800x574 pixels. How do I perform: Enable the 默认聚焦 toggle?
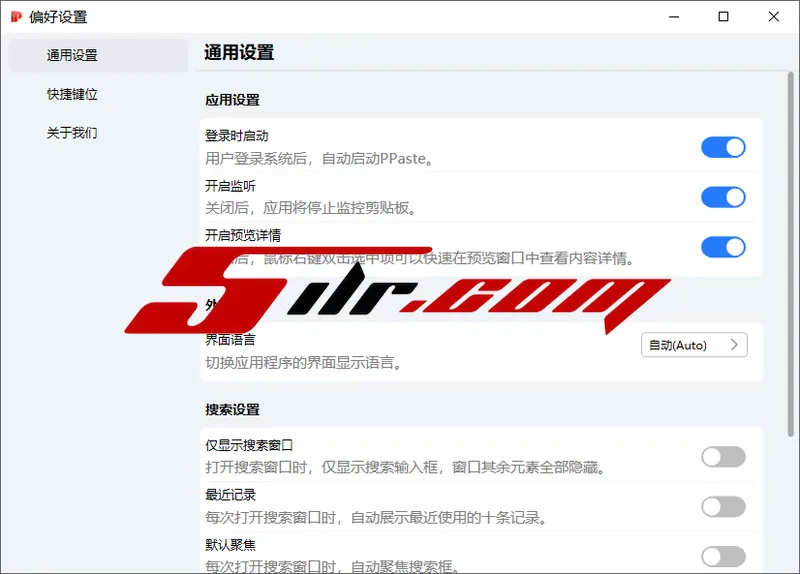coord(723,556)
